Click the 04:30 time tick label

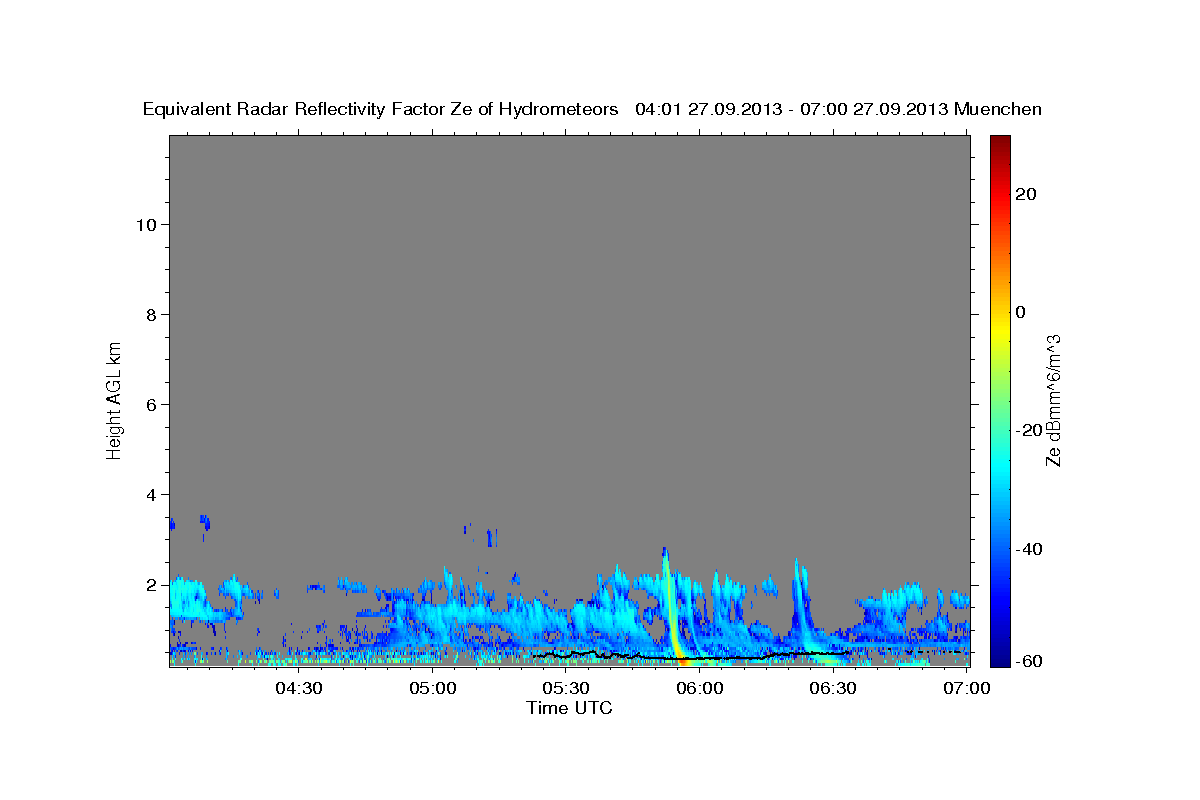coord(299,688)
